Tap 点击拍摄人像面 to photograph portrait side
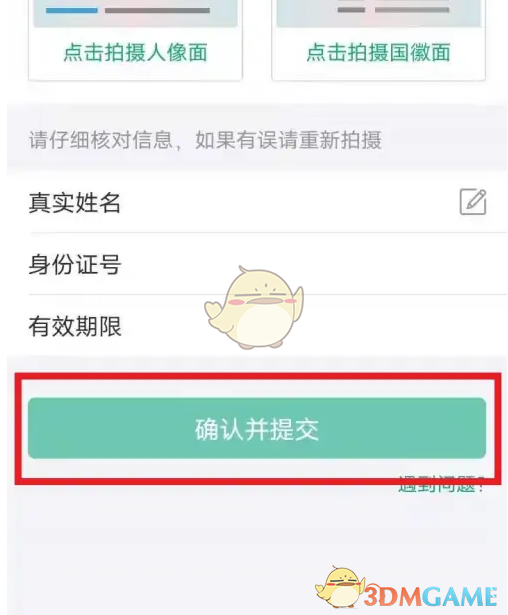 (135, 53)
